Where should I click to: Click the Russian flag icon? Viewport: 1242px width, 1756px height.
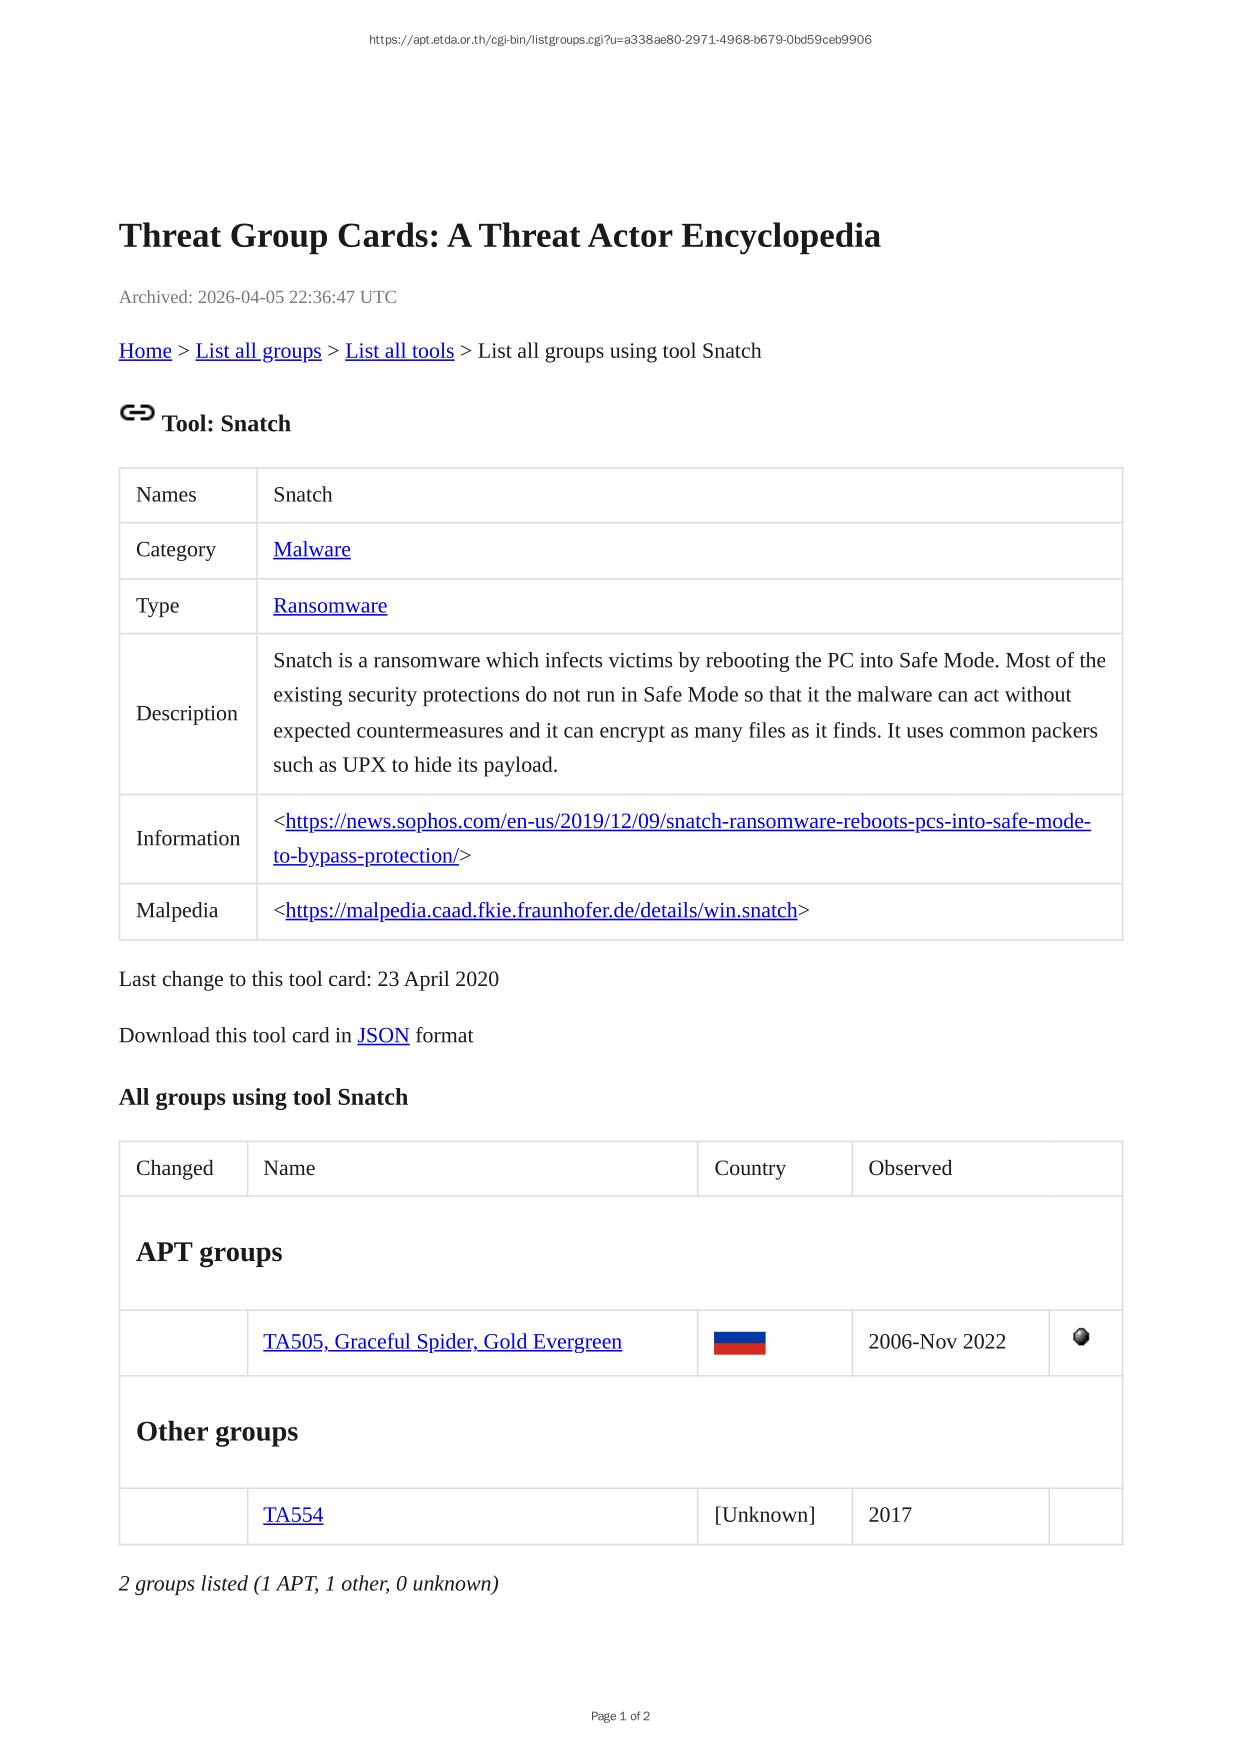(739, 1343)
